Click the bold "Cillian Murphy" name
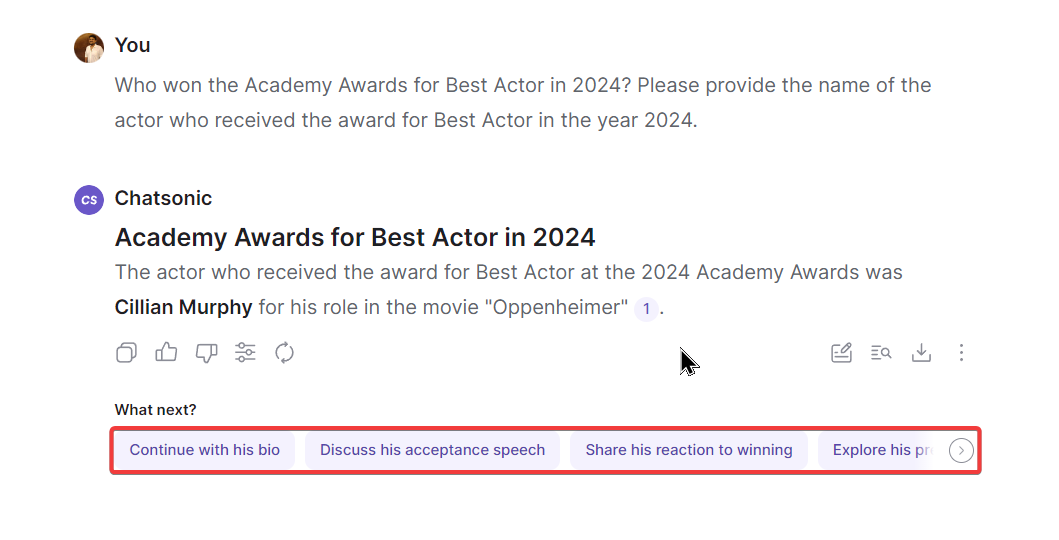 183,307
